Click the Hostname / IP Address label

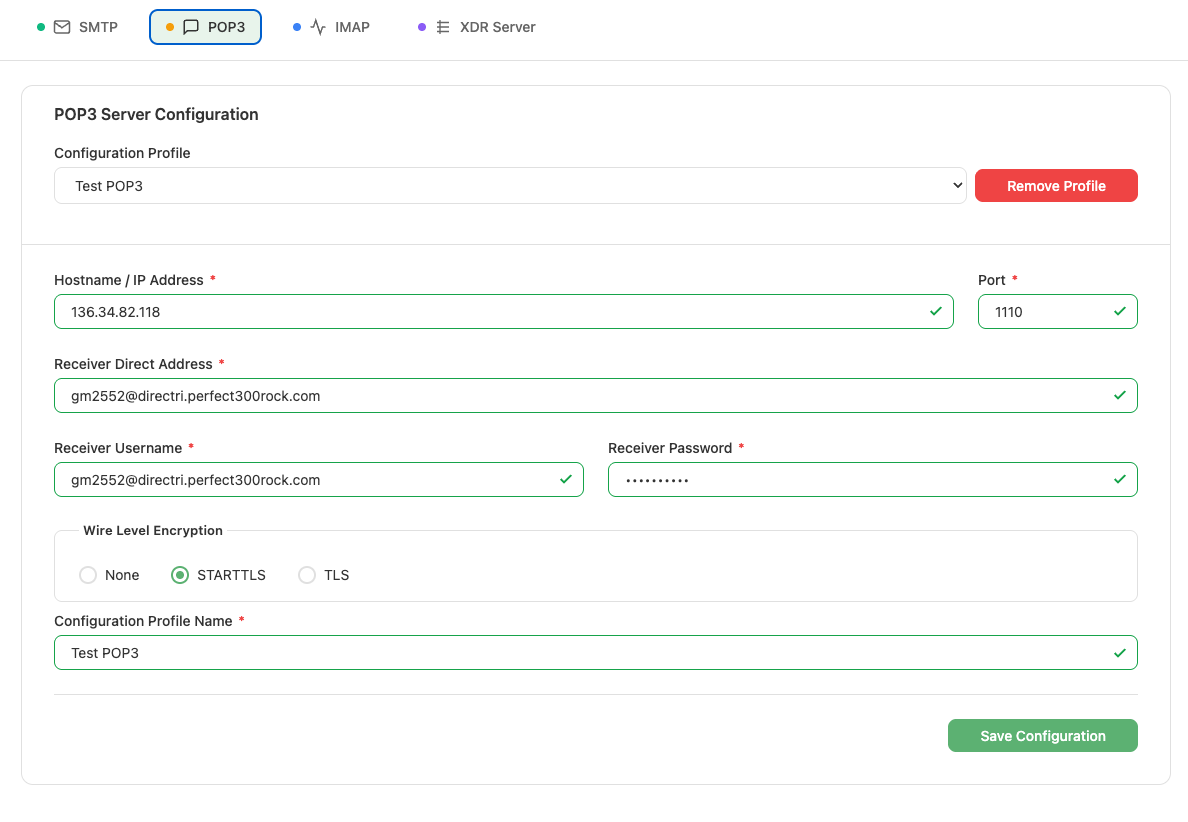pyautogui.click(x=129, y=280)
